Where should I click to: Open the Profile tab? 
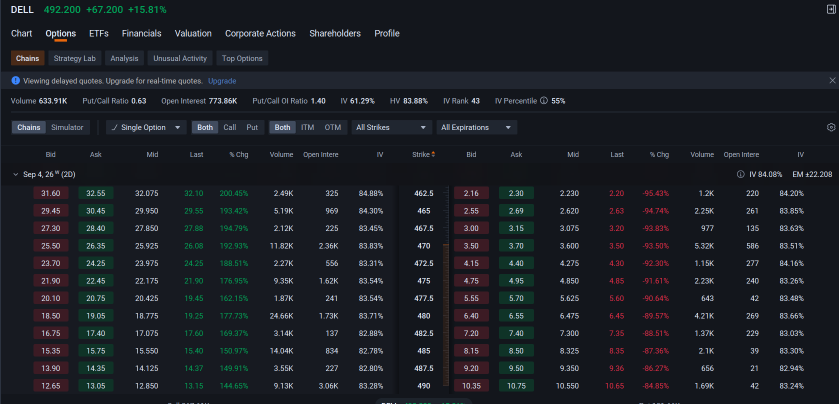click(387, 33)
